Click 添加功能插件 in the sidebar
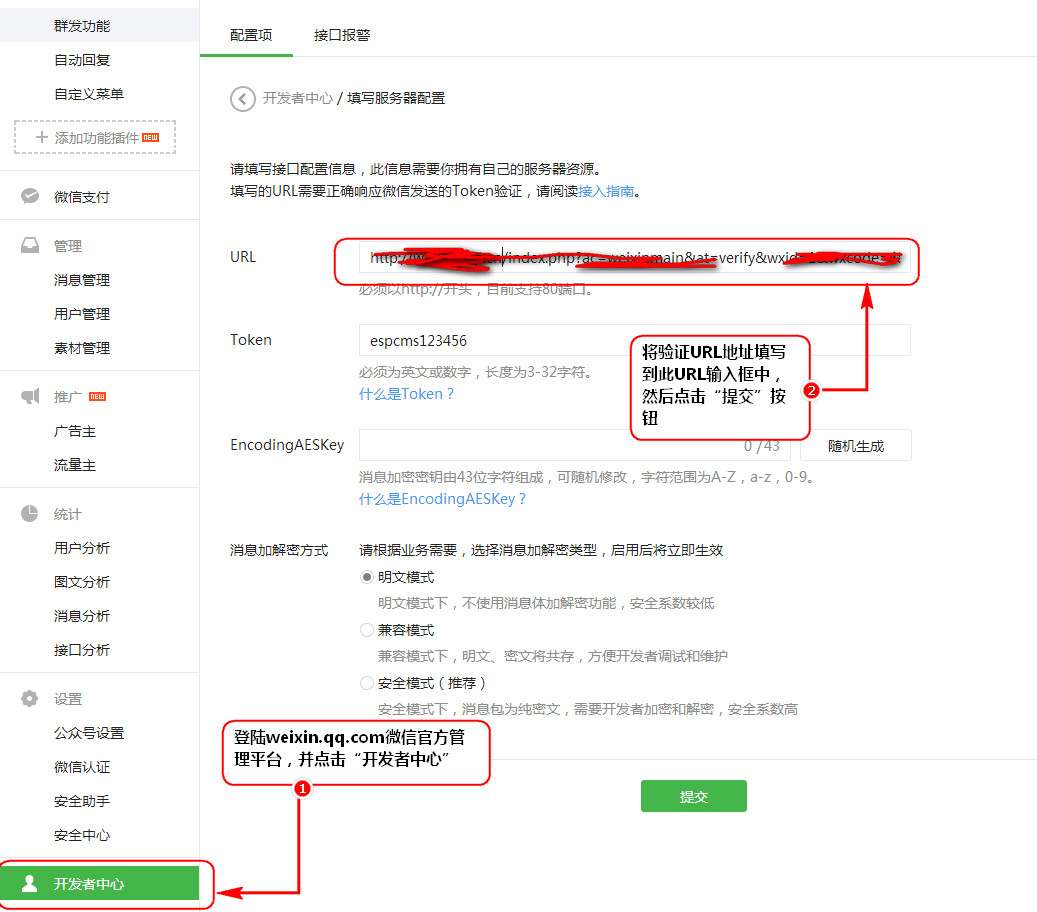Image resolution: width=1037 pixels, height=912 pixels. (x=96, y=138)
